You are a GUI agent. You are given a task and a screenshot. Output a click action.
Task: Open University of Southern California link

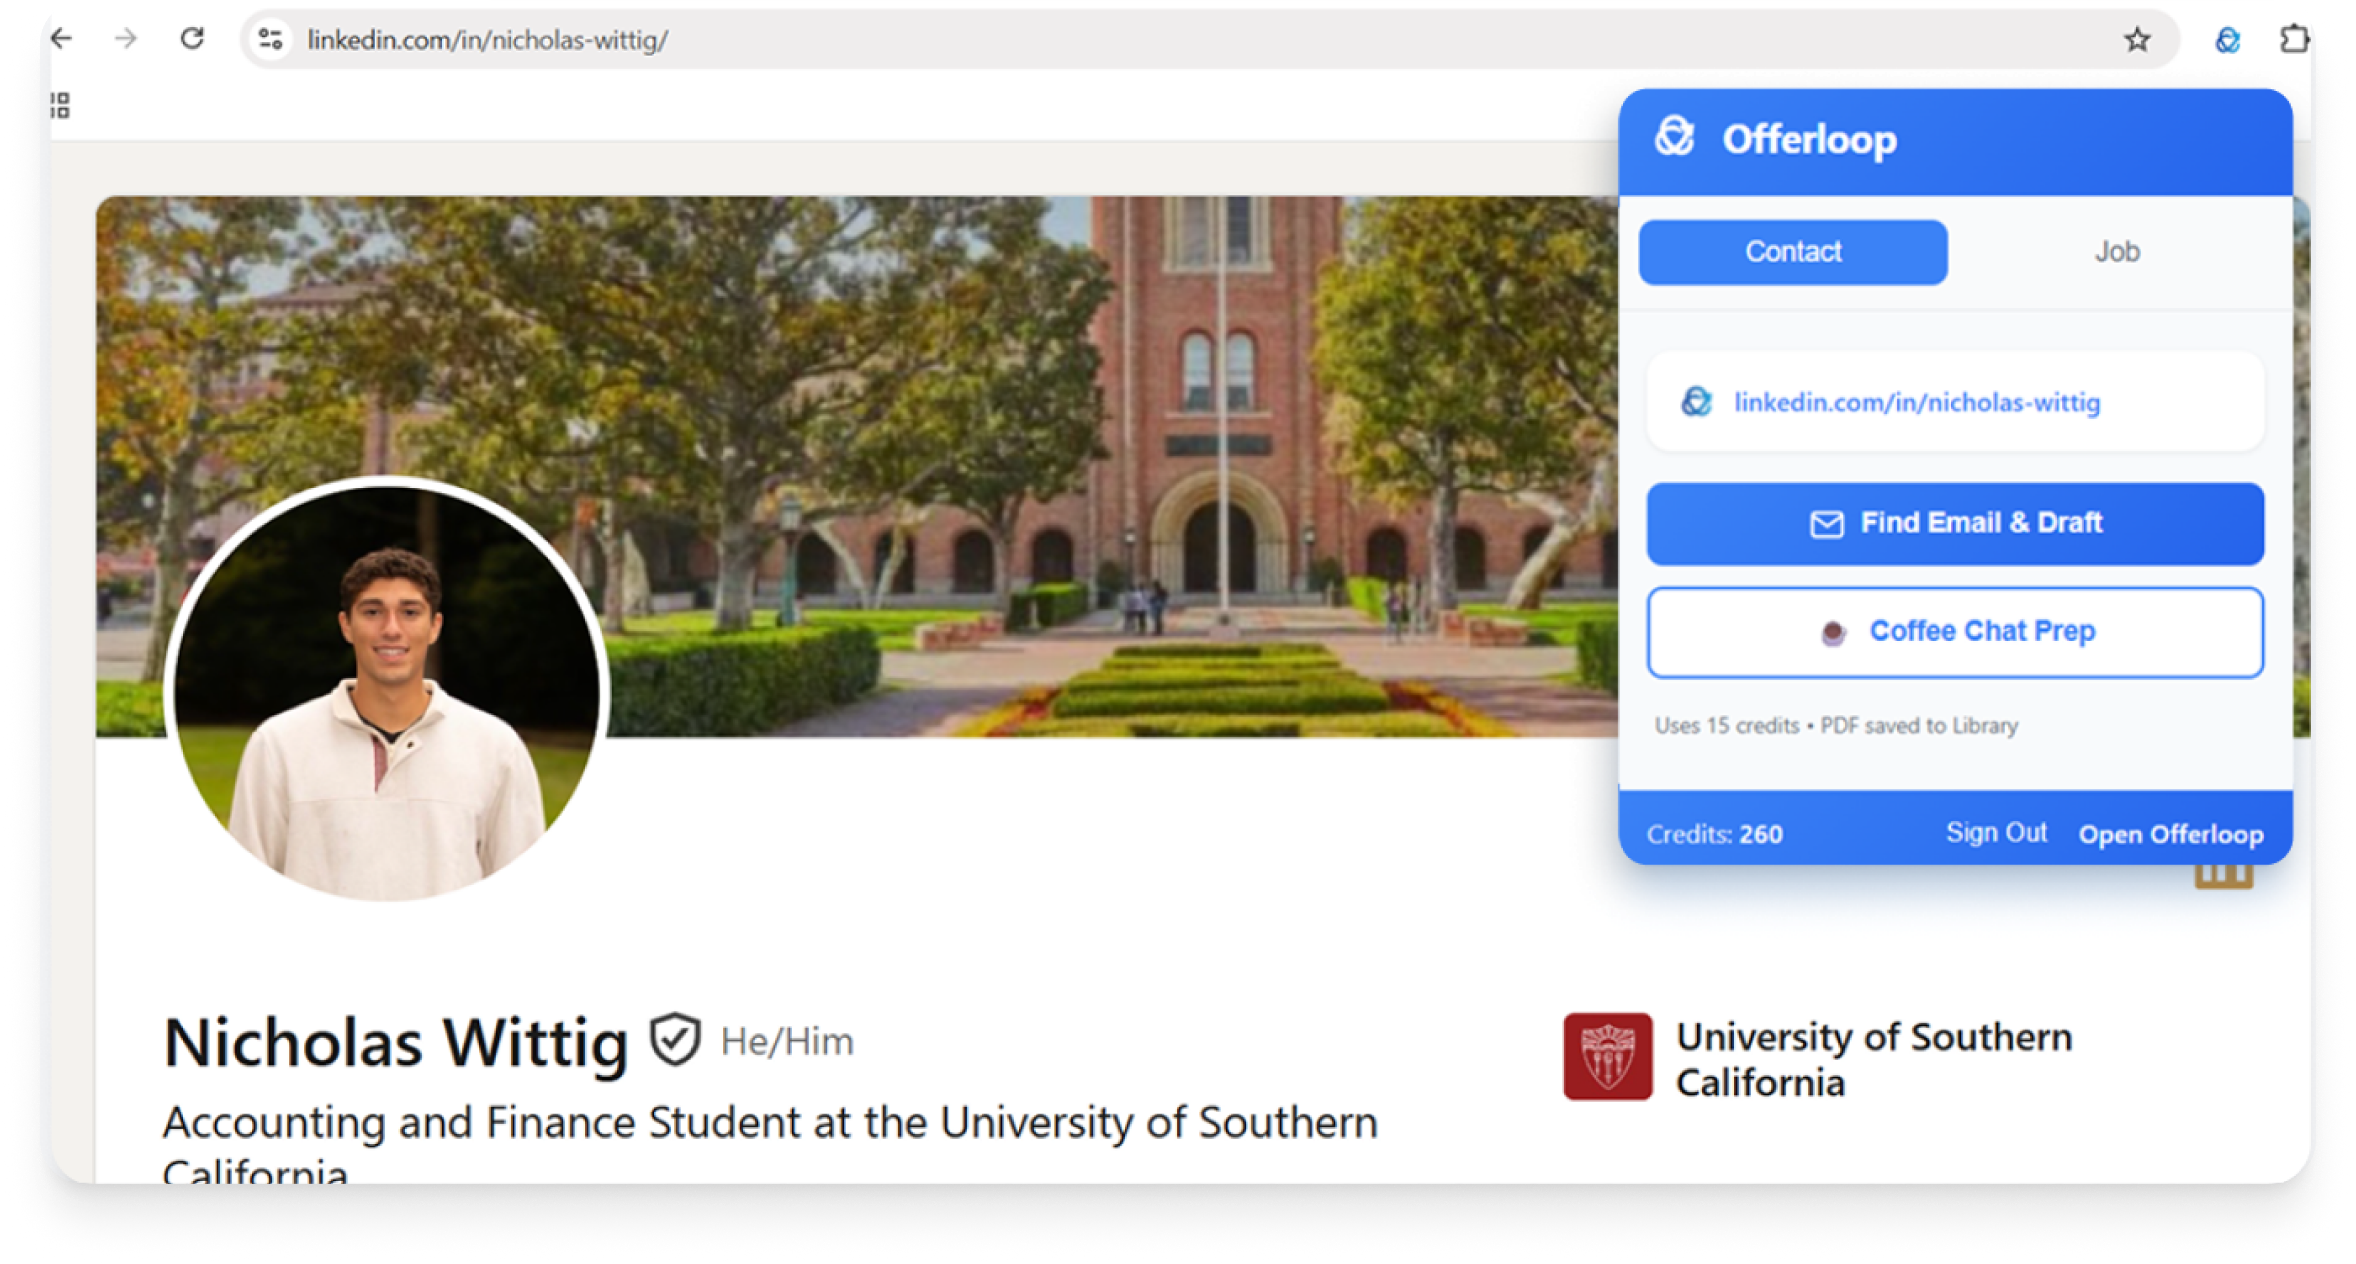tap(1873, 1059)
